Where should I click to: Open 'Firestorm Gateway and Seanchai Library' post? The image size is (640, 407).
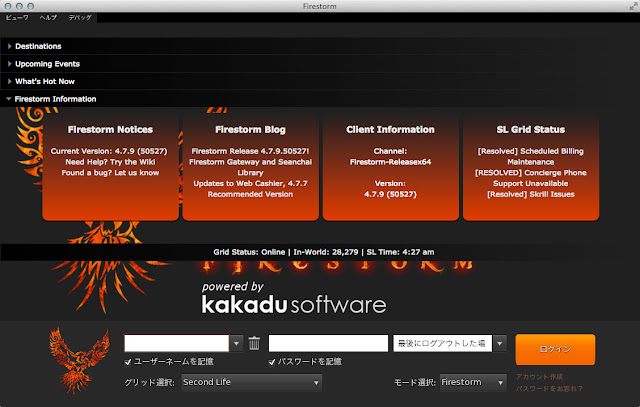250,167
